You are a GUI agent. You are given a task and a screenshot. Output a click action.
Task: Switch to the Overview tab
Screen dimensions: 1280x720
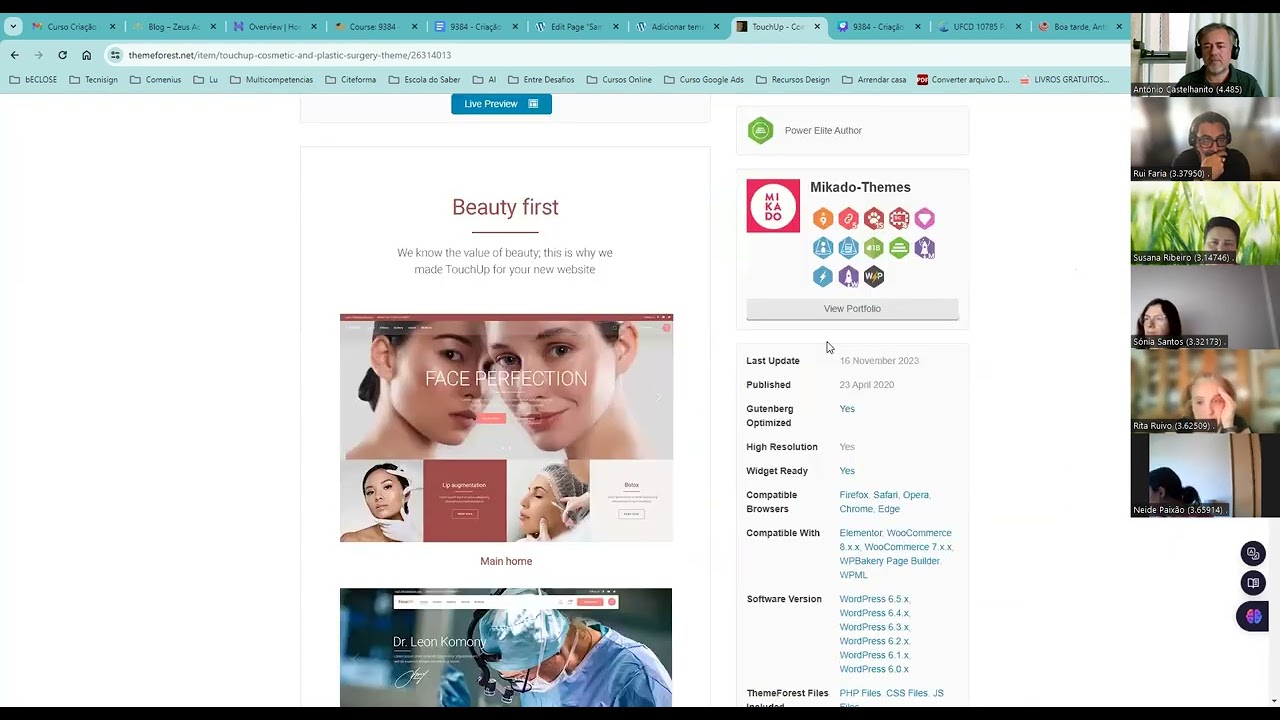coord(274,27)
